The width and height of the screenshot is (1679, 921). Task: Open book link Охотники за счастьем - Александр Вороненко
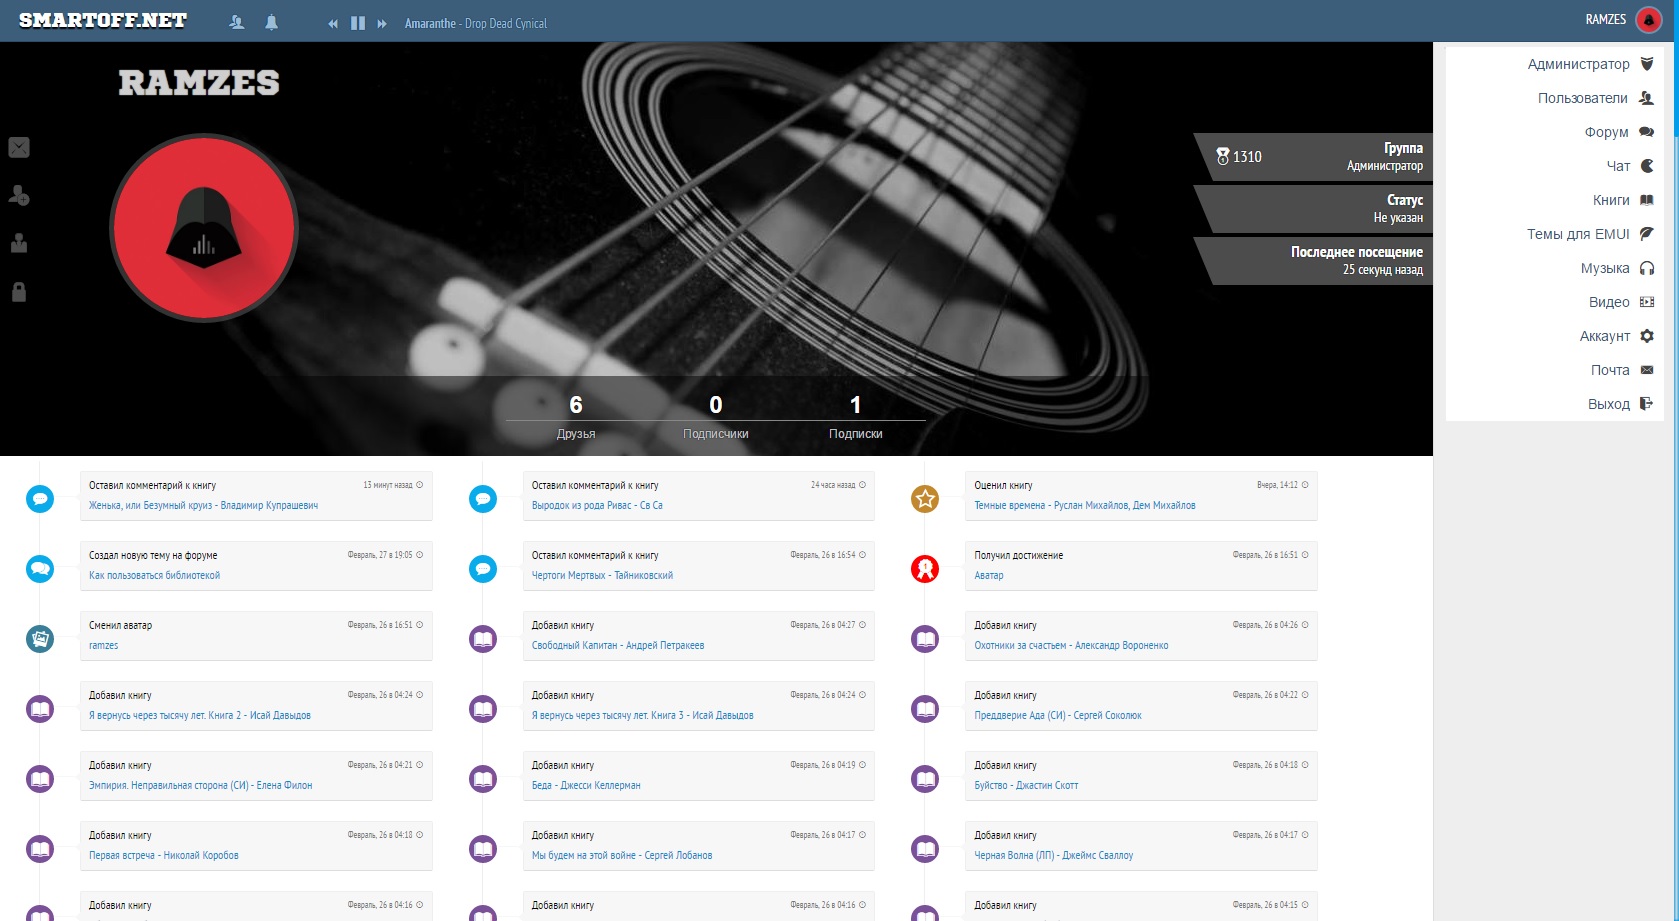coord(1071,646)
